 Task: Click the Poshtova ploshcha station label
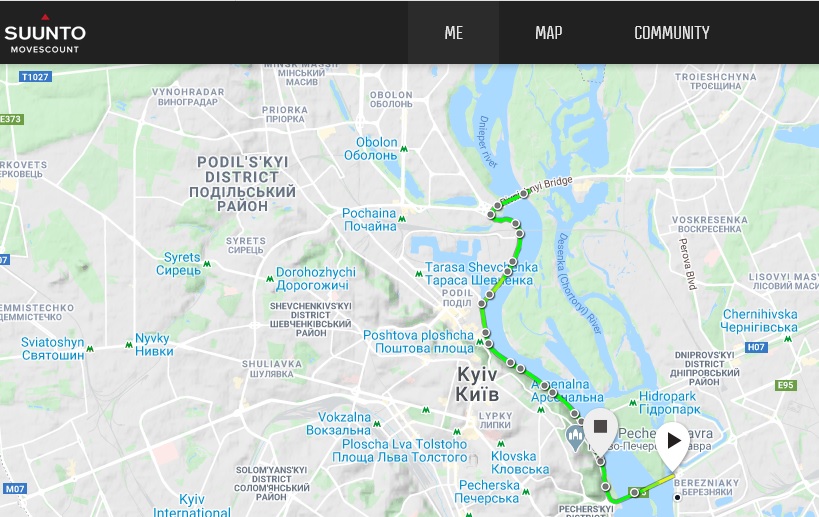(x=419, y=342)
